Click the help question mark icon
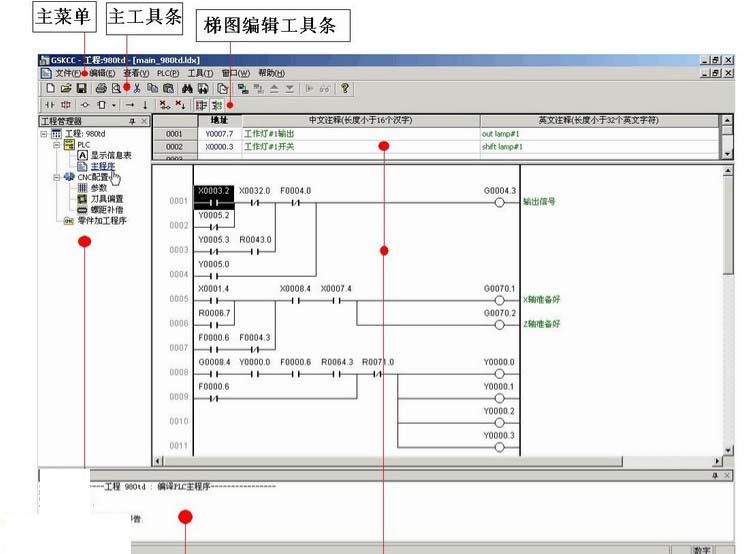This screenshot has height=554, width=748. (345, 88)
